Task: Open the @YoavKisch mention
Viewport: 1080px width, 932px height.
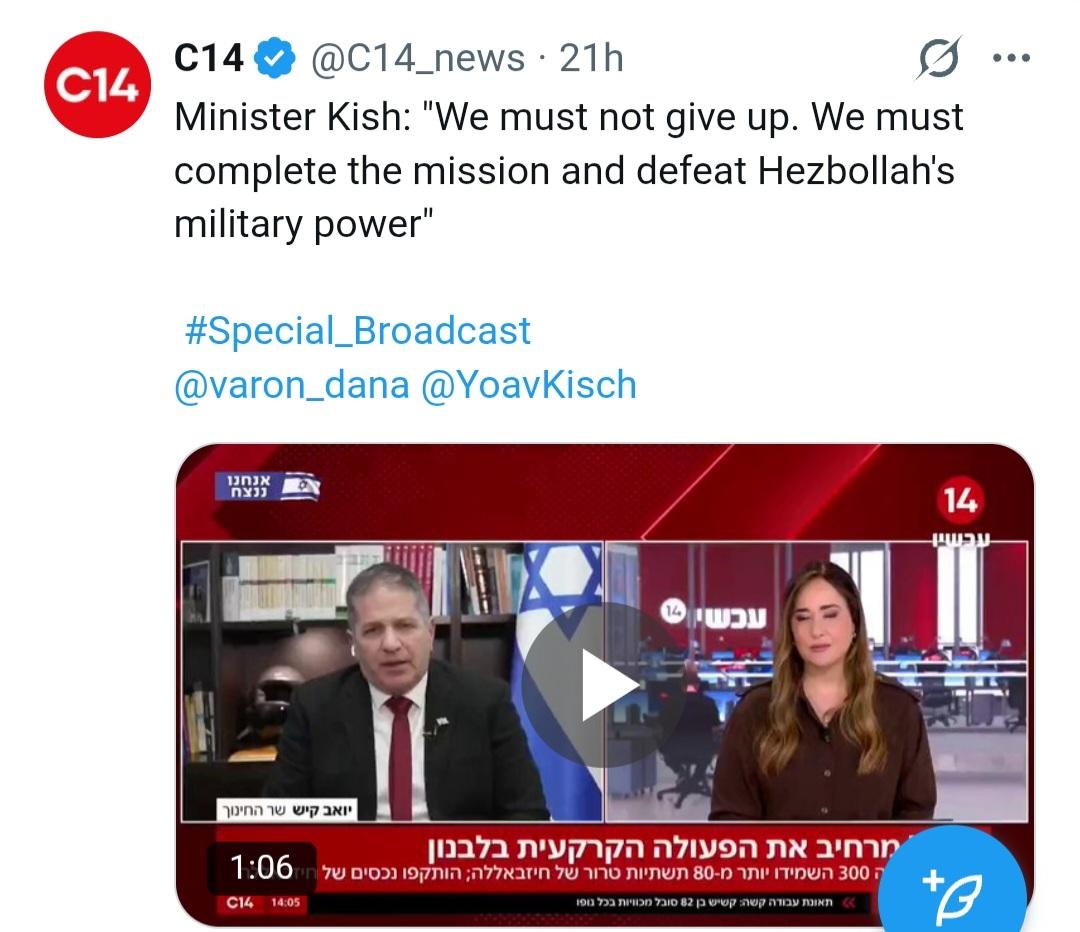Action: (528, 385)
